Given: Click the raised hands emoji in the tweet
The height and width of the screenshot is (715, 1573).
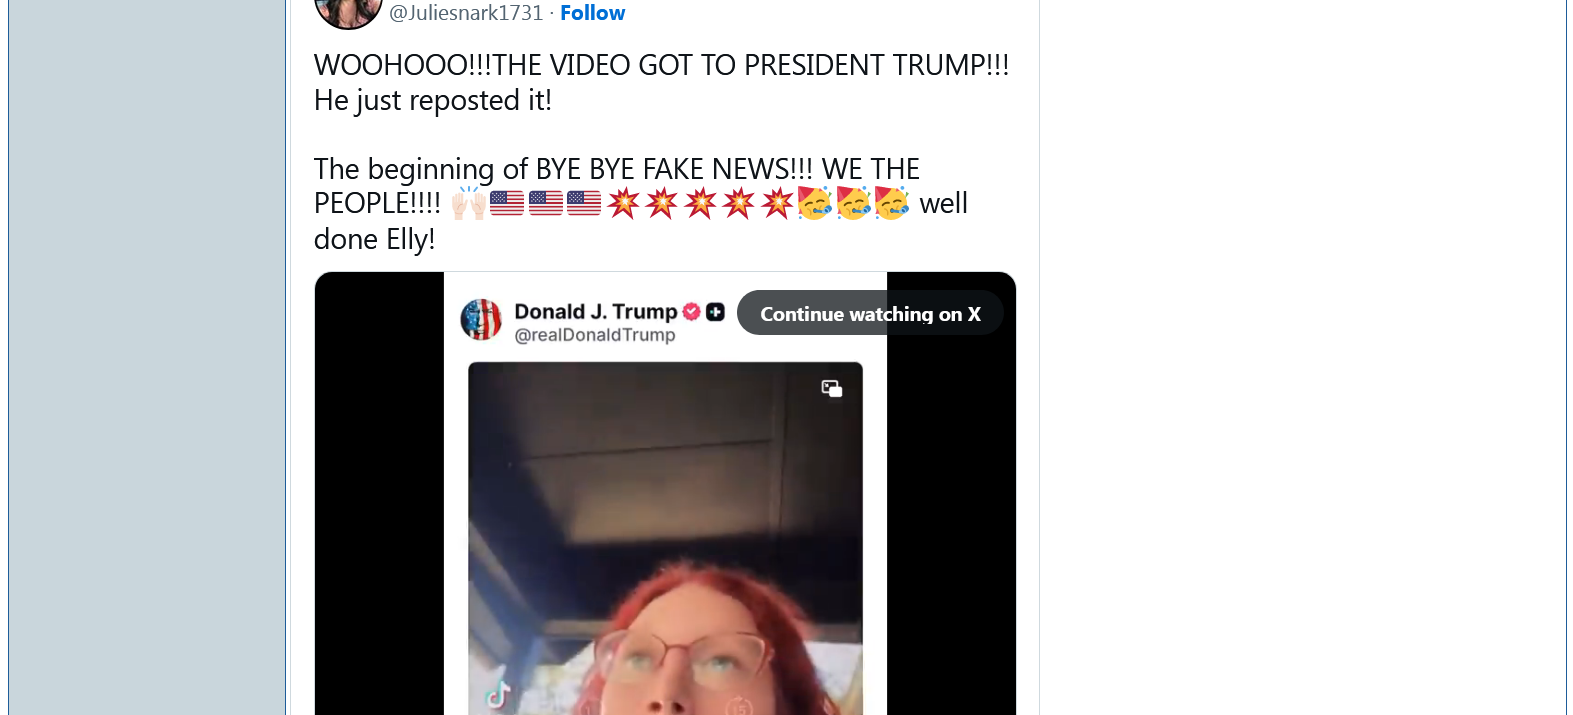Looking at the screenshot, I should pos(468,203).
